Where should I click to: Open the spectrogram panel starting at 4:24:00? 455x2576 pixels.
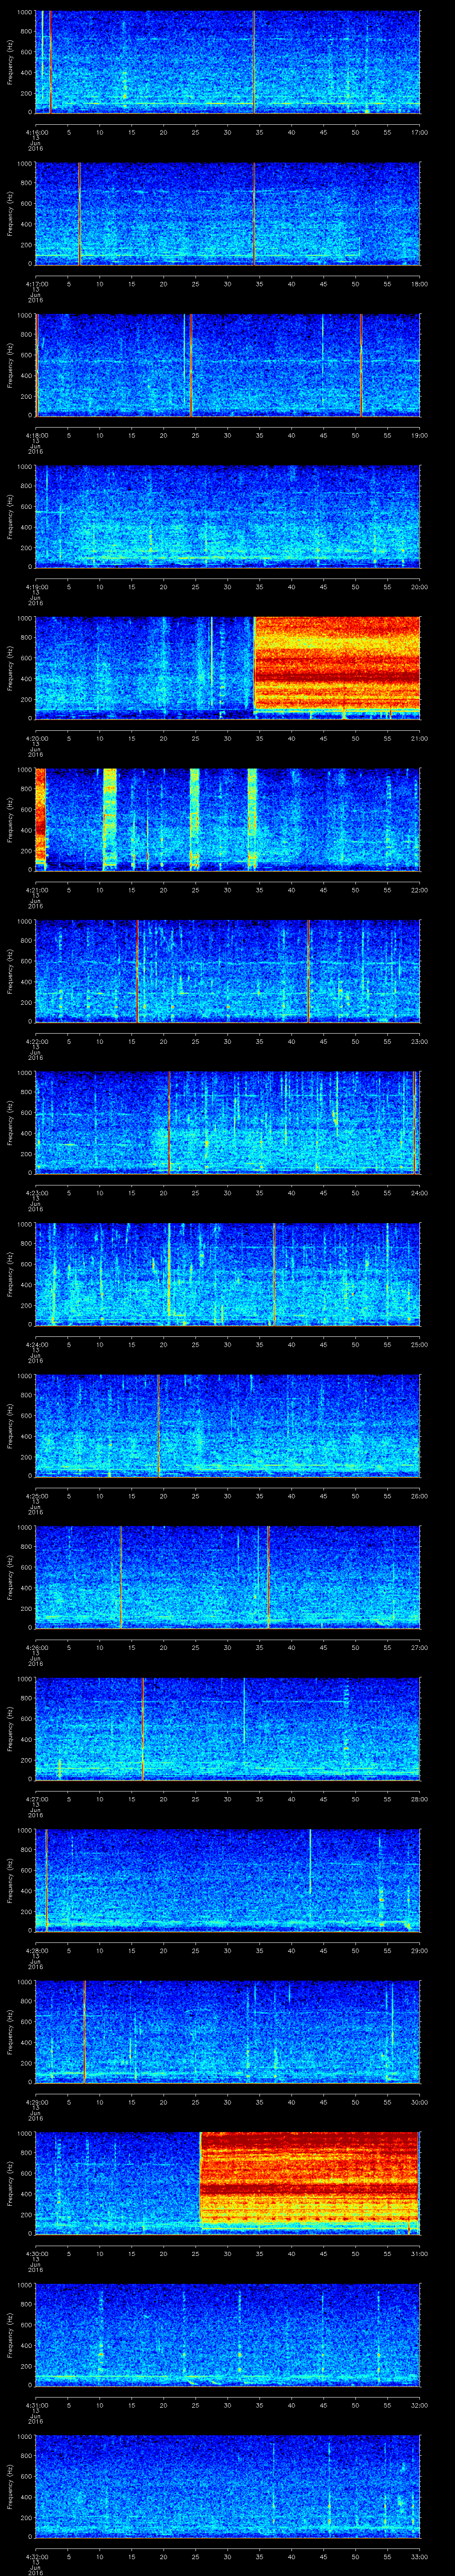click(228, 1274)
